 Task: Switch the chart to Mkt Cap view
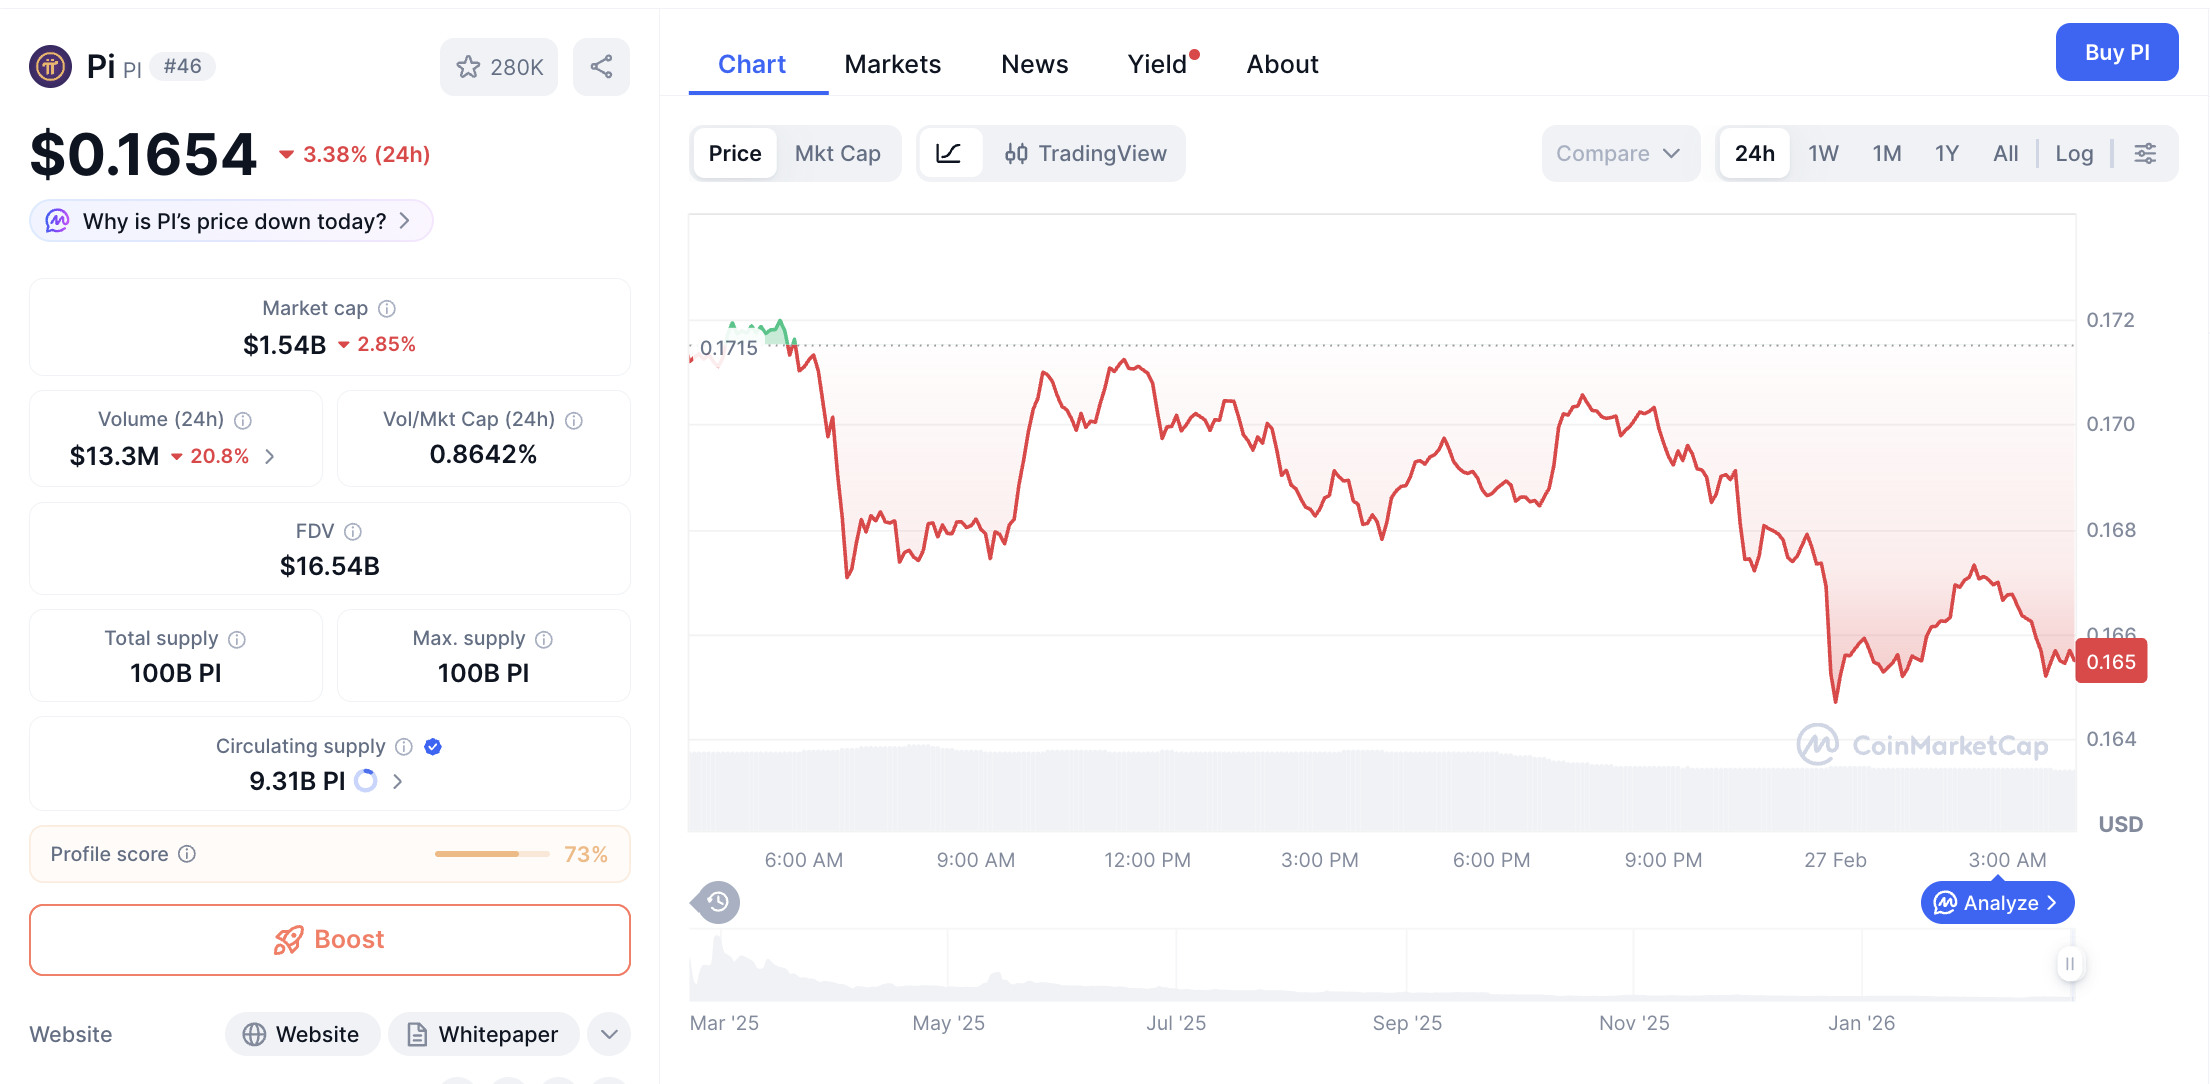(x=838, y=153)
